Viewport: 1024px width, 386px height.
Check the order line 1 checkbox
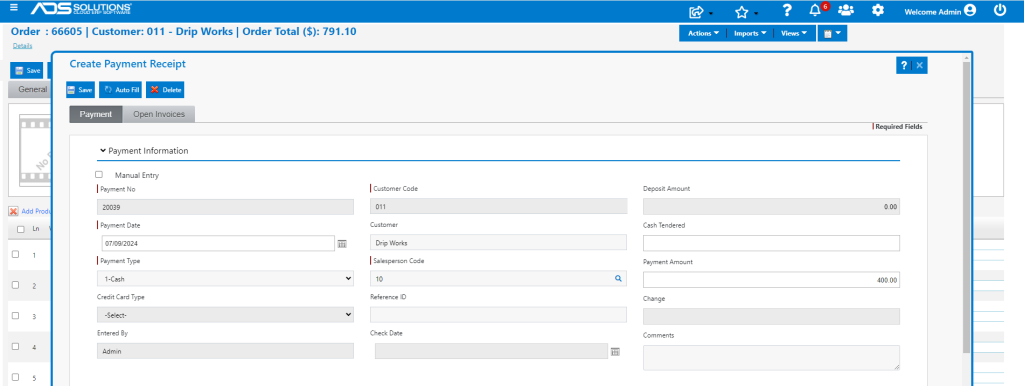(16, 254)
